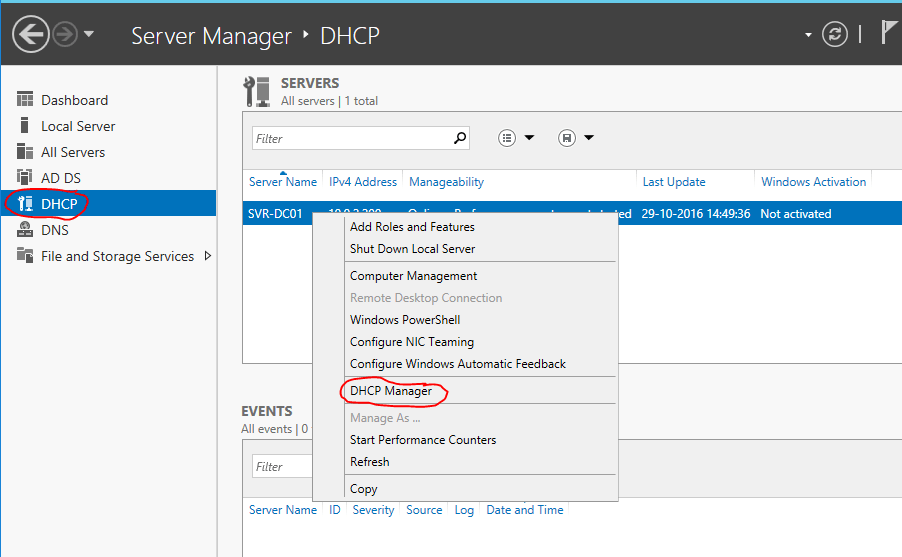Sort by the Last Update column header
902x557 pixels.
click(673, 182)
